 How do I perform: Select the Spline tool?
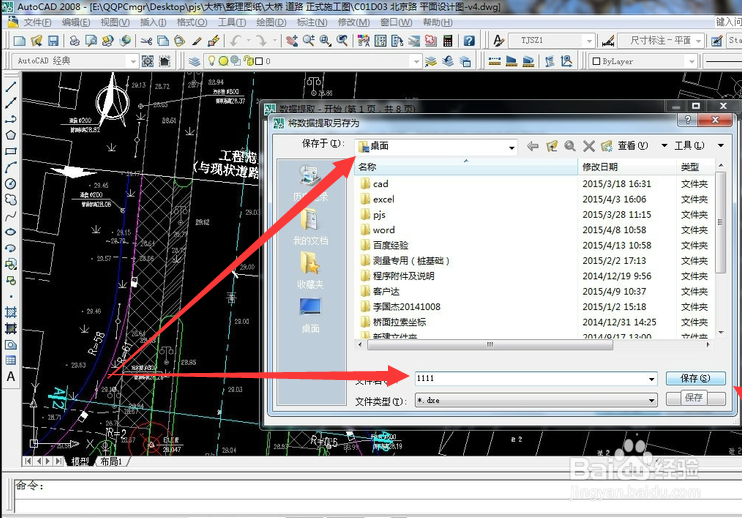pos(10,216)
